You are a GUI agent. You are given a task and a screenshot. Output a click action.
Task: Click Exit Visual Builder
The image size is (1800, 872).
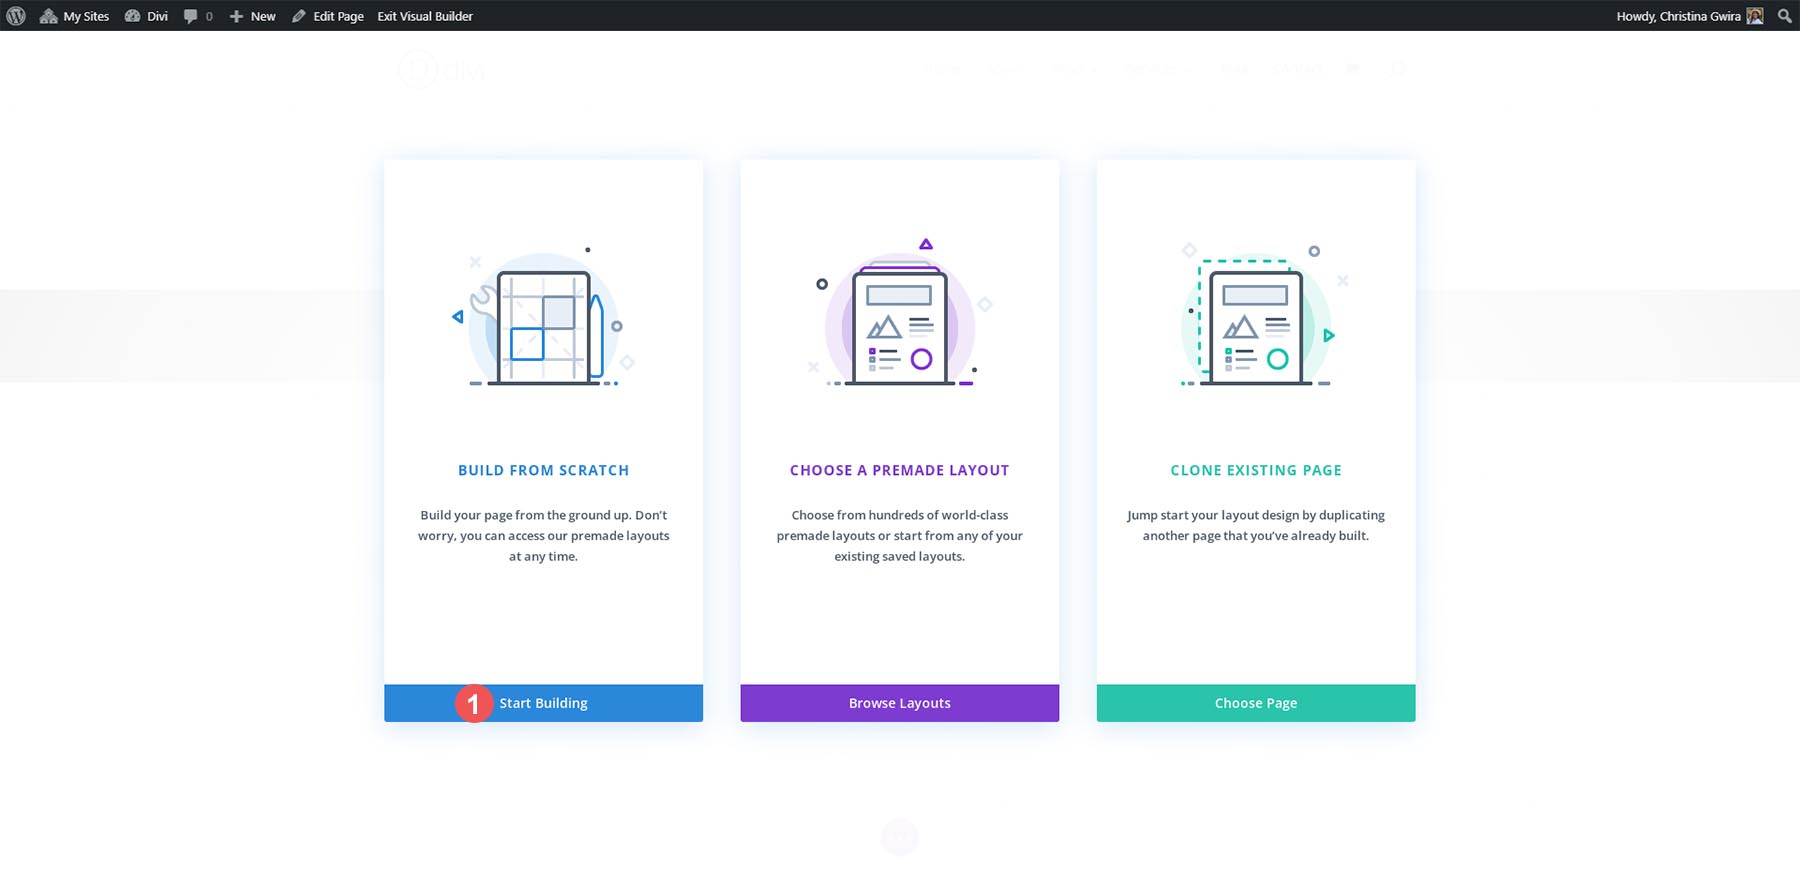coord(425,16)
